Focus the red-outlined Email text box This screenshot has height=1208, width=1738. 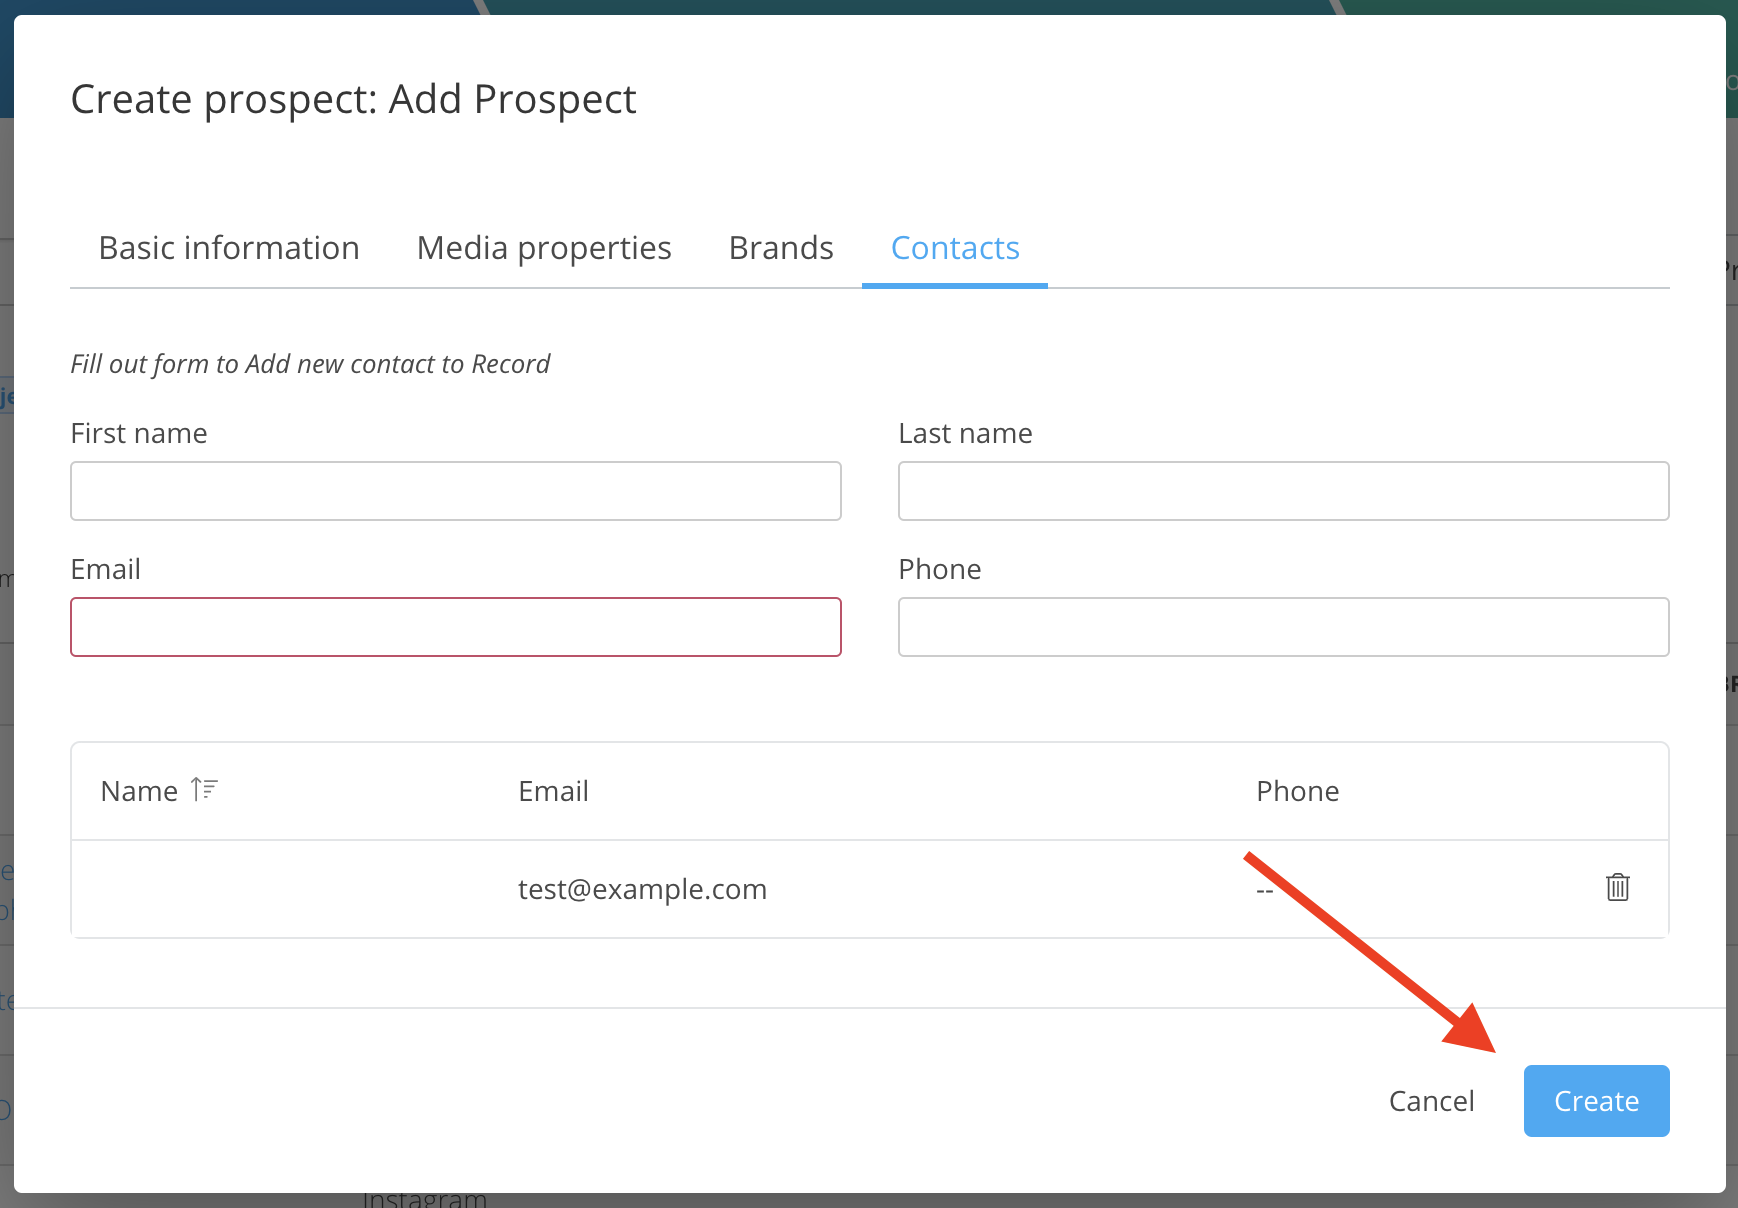456,627
